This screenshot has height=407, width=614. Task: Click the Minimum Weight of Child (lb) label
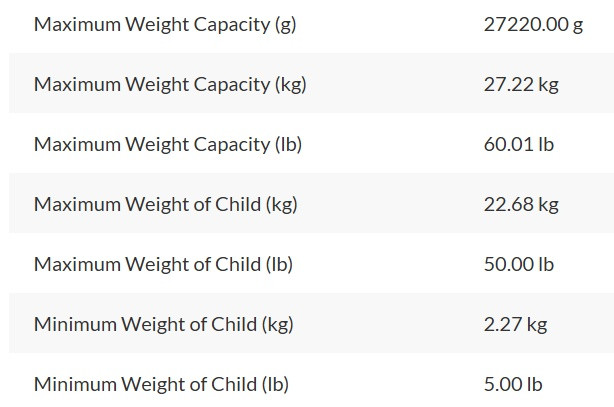[x=161, y=384]
